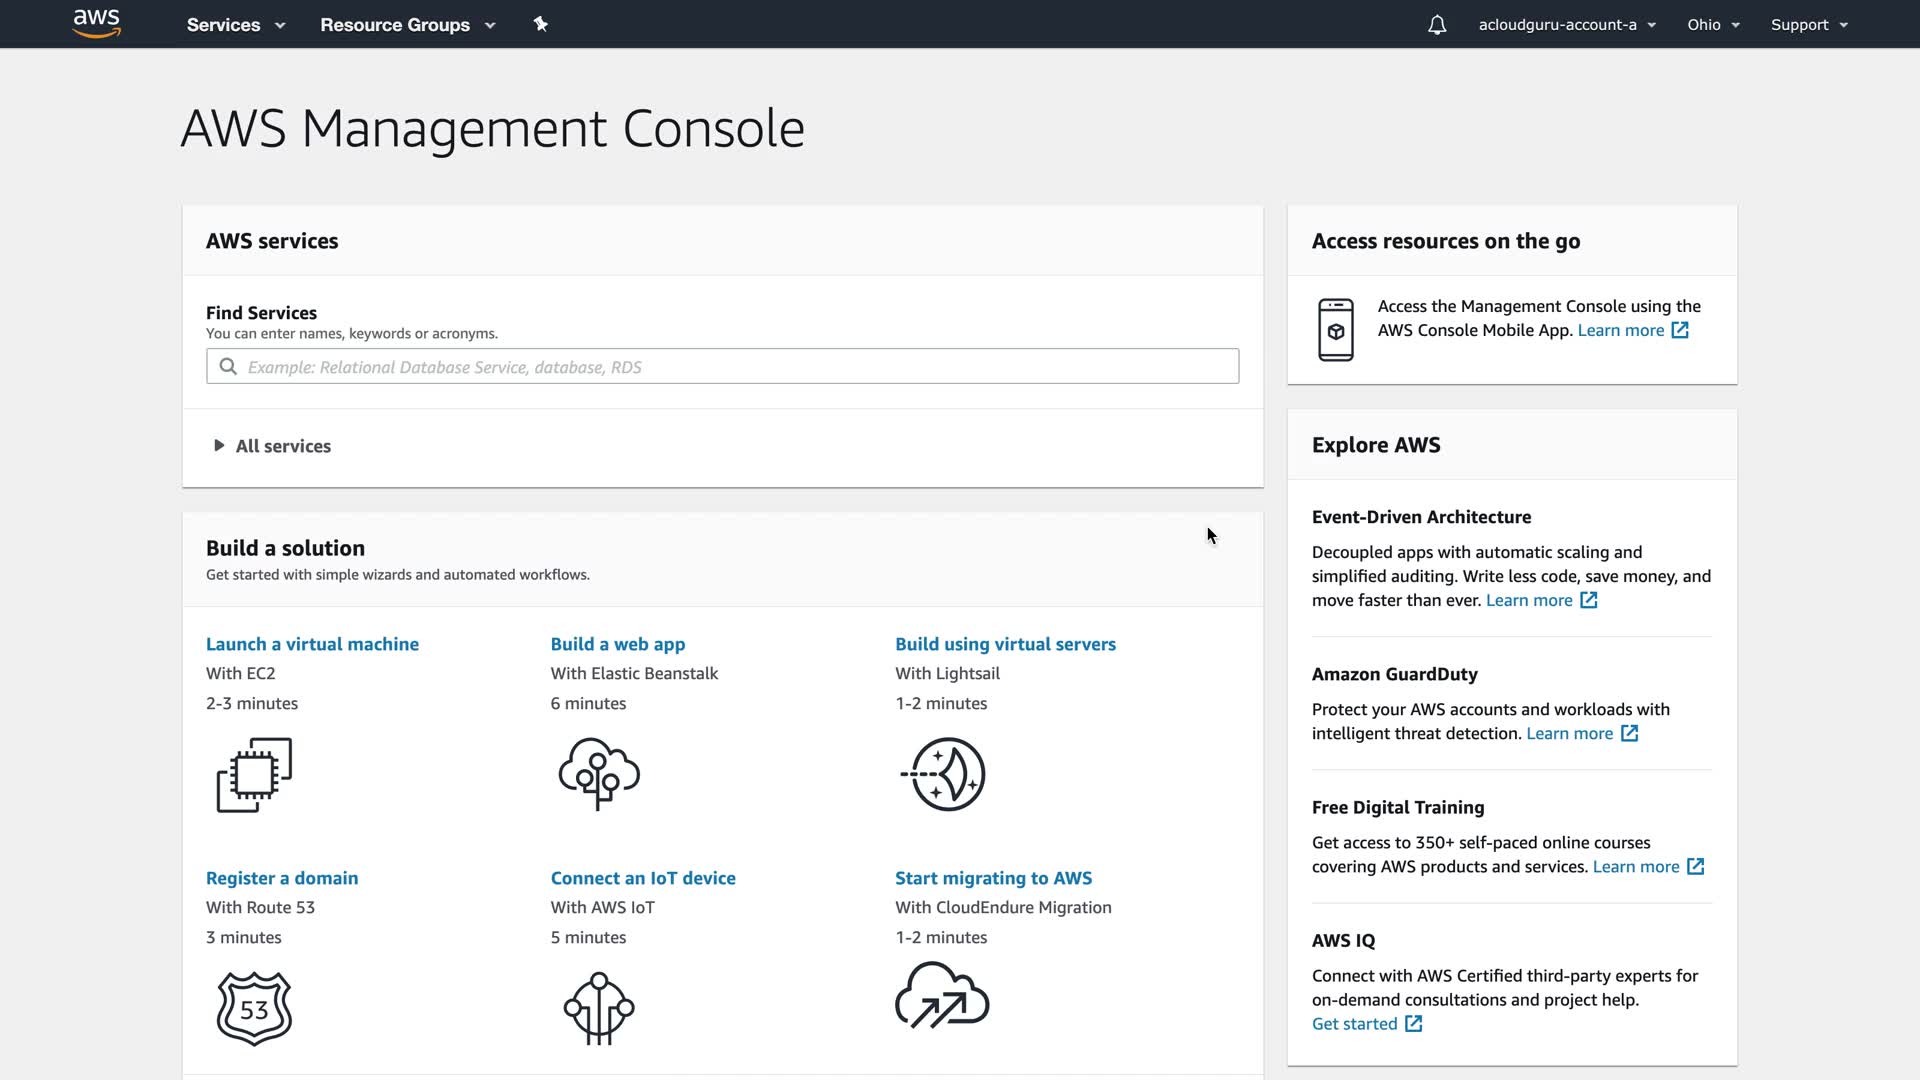Screen dimensions: 1920x1080
Task: Click the CloudEndure migration cloud icon
Action: [942, 996]
